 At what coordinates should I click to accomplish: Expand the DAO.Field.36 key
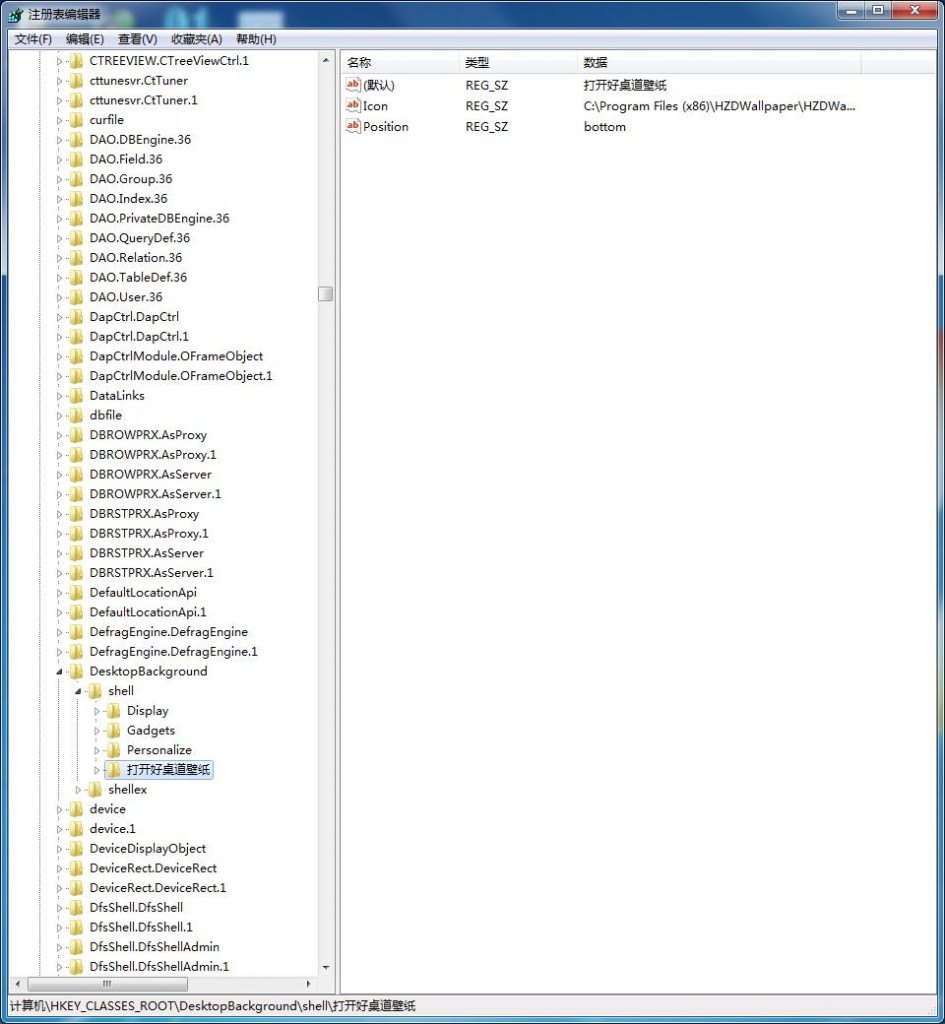point(59,159)
